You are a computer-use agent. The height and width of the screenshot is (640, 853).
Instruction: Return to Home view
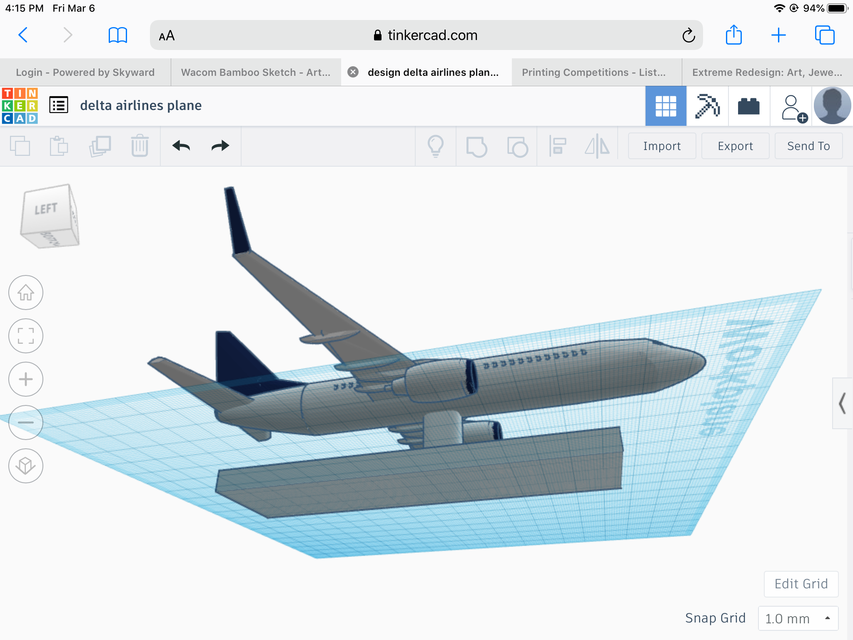(25, 292)
